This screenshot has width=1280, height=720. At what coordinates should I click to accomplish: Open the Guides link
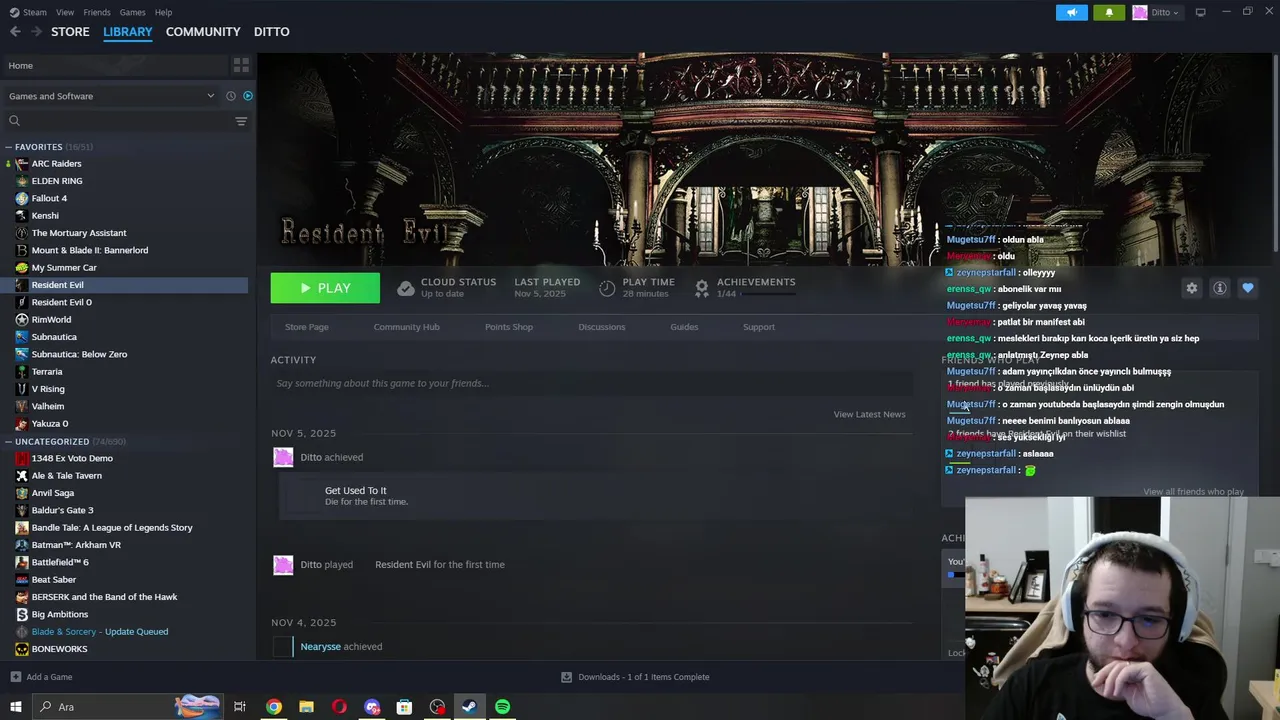point(684,327)
